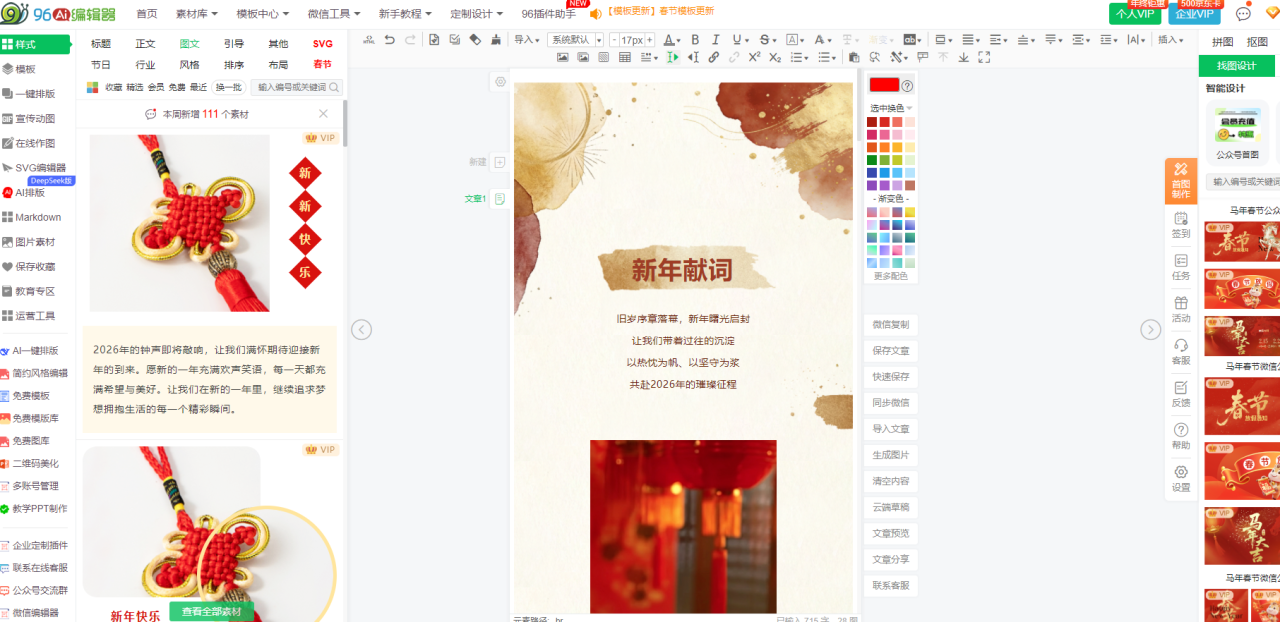Image resolution: width=1280 pixels, height=622 pixels.
Task: Click the undo arrow in the toolbar
Action: coord(389,40)
